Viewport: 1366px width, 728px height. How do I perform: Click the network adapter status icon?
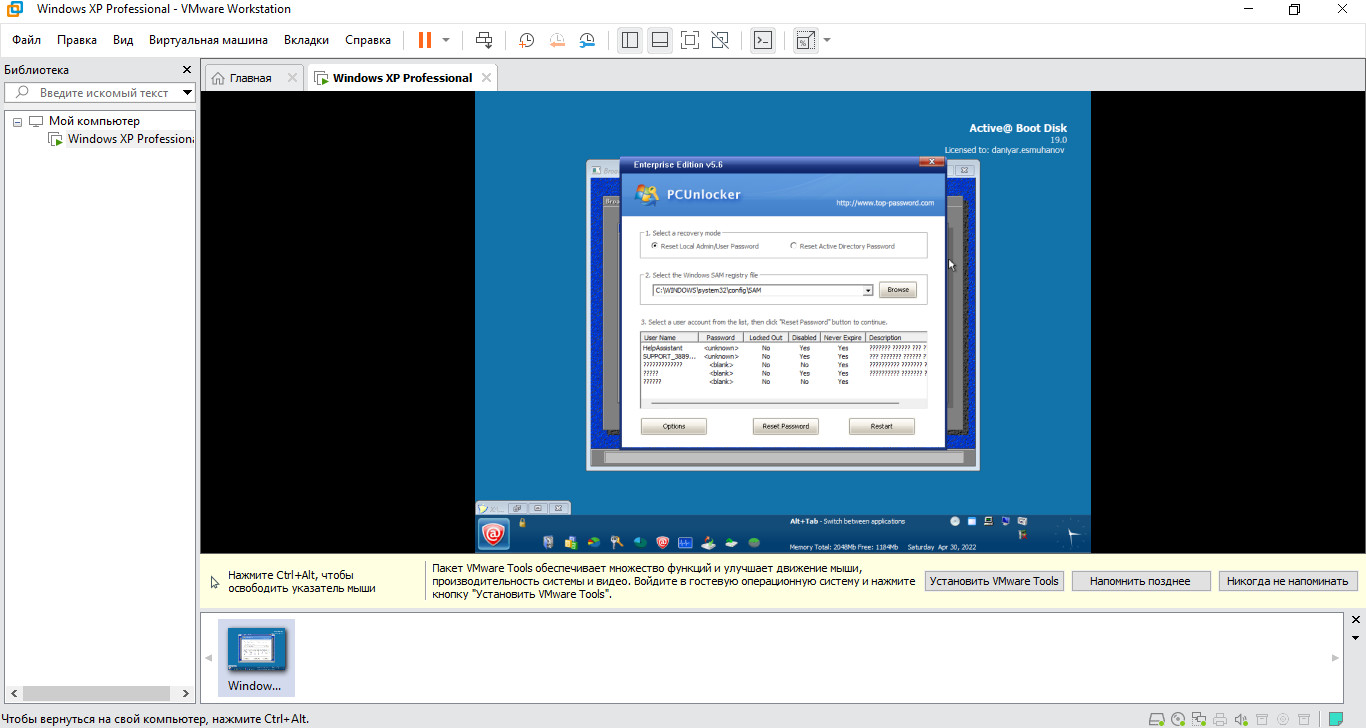(1199, 718)
